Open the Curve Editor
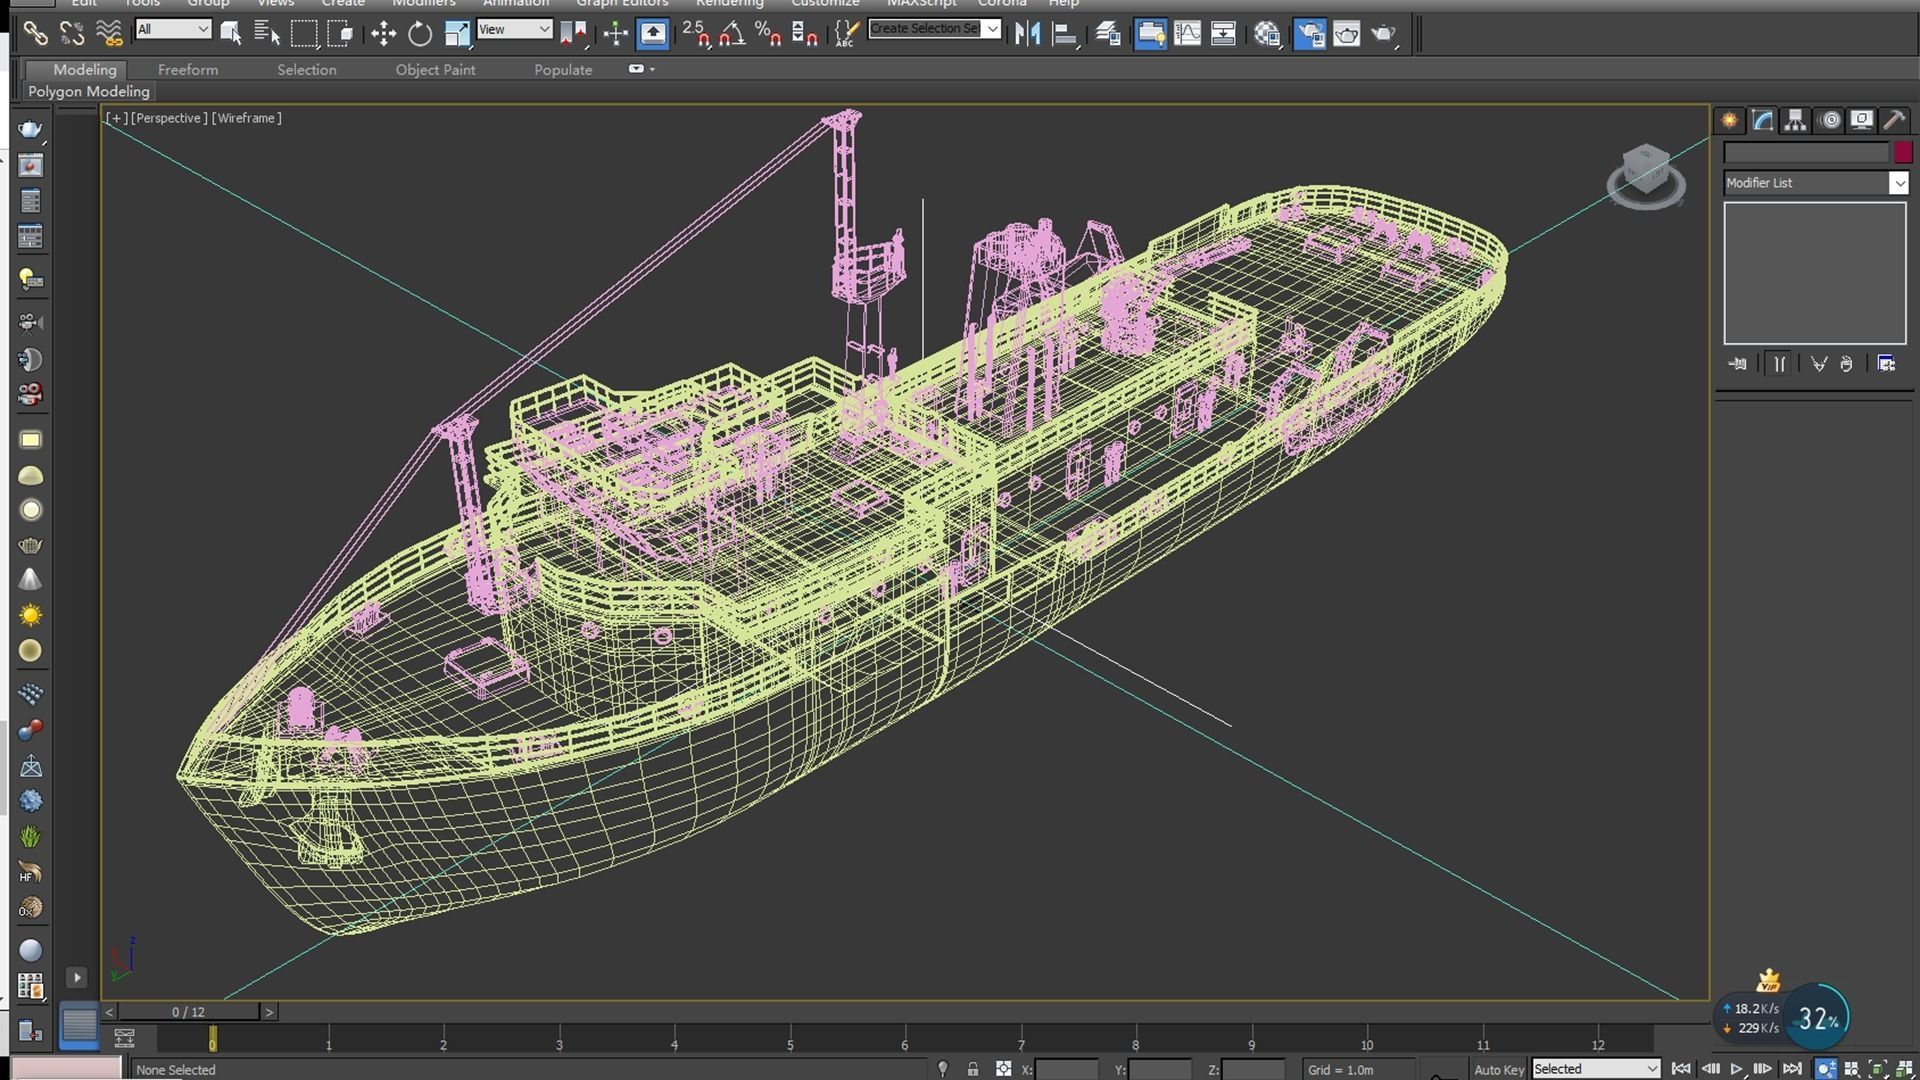This screenshot has width=1920, height=1080. click(x=1188, y=34)
